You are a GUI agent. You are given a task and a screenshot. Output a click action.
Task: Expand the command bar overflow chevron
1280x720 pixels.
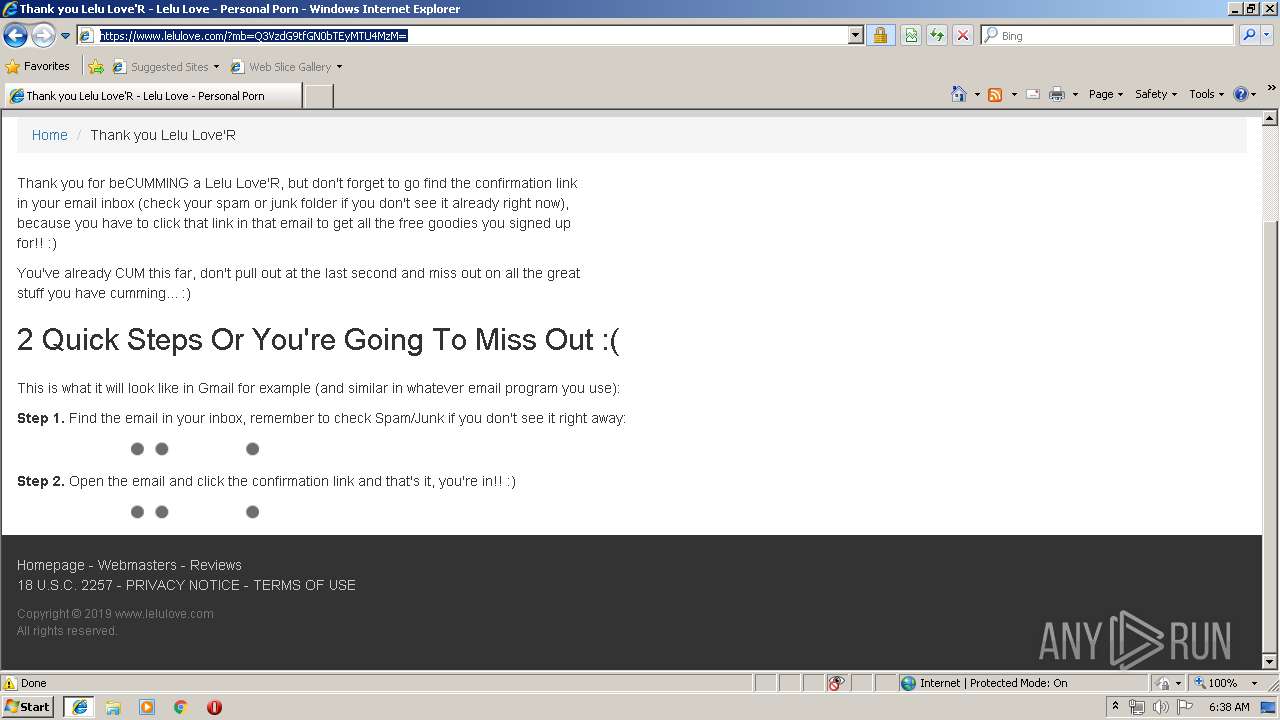pyautogui.click(x=1271, y=88)
